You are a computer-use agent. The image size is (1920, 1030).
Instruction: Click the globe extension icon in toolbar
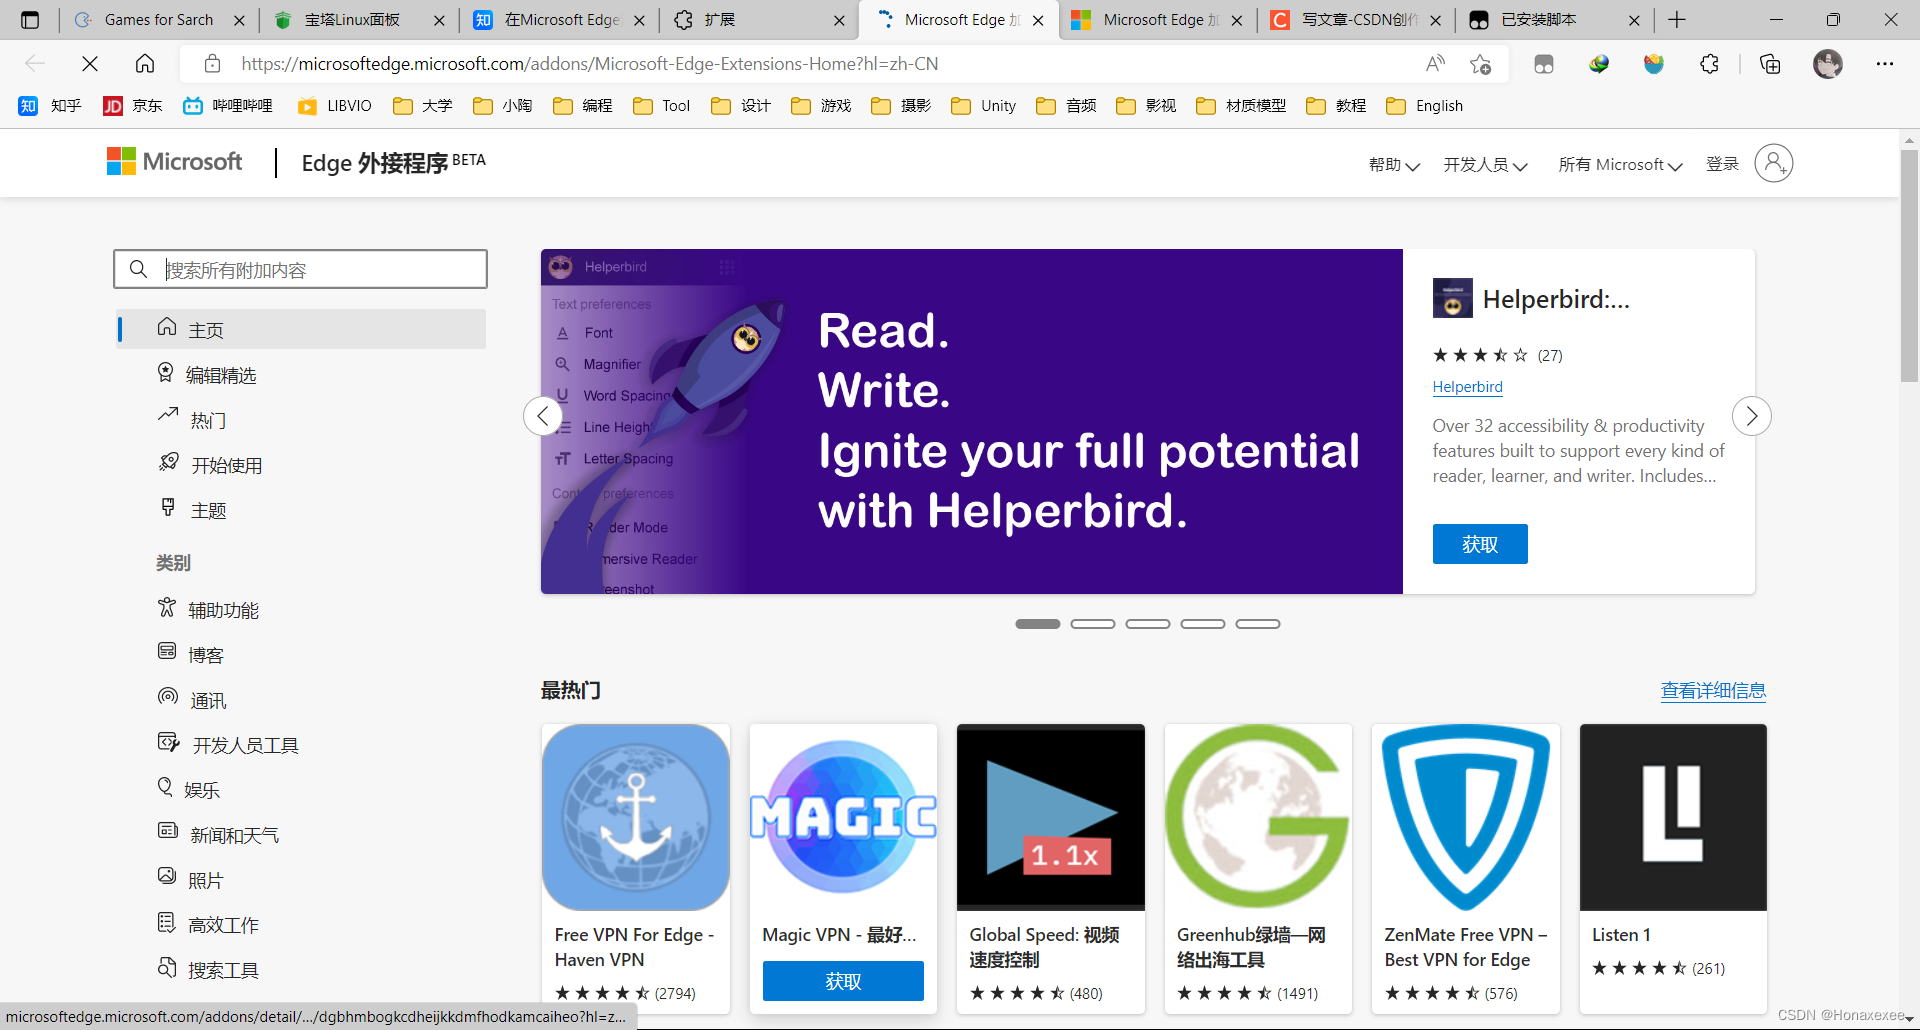(1599, 64)
